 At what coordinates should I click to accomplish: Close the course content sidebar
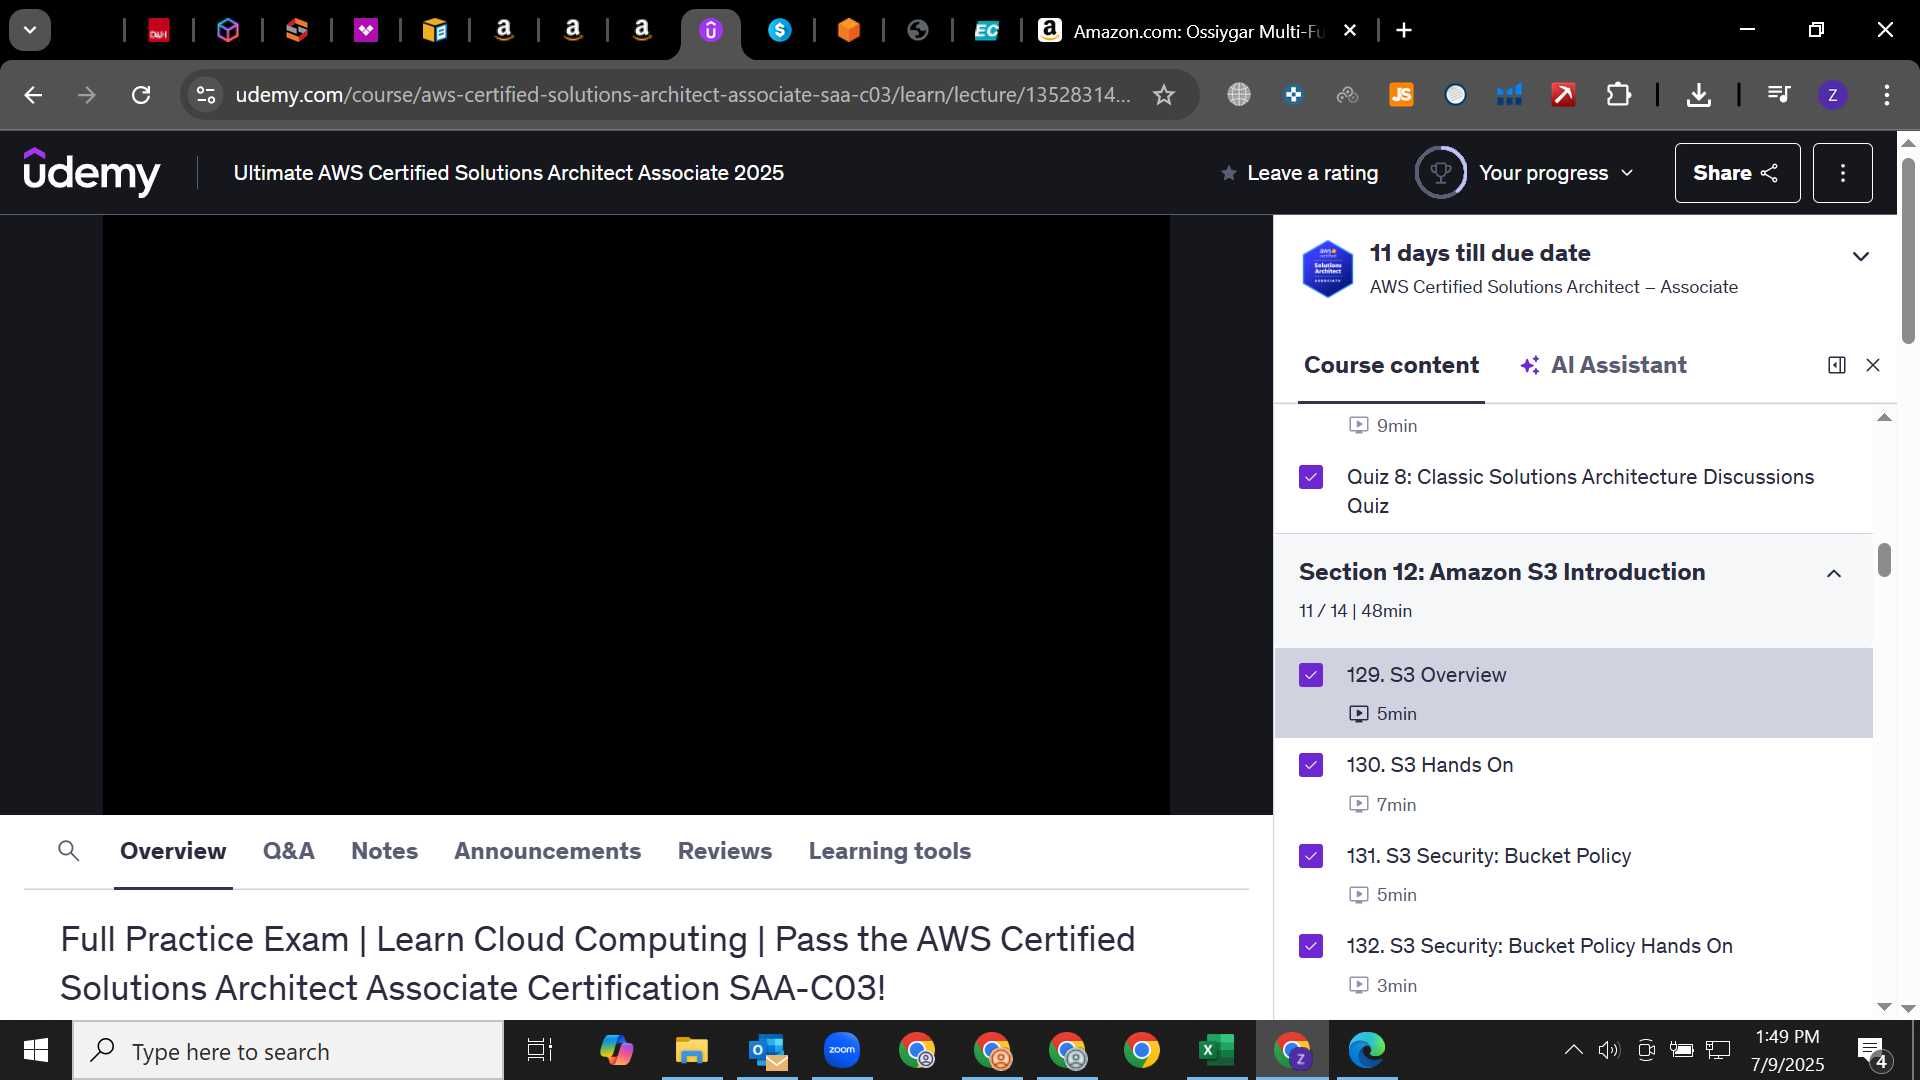[1873, 365]
